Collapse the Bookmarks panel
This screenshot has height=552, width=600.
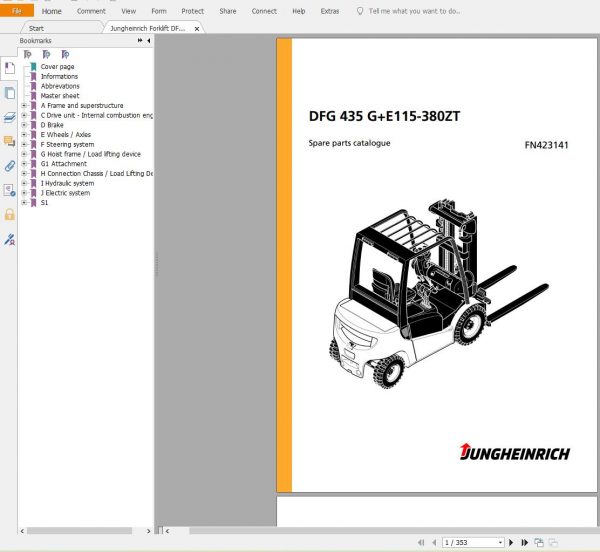click(148, 40)
